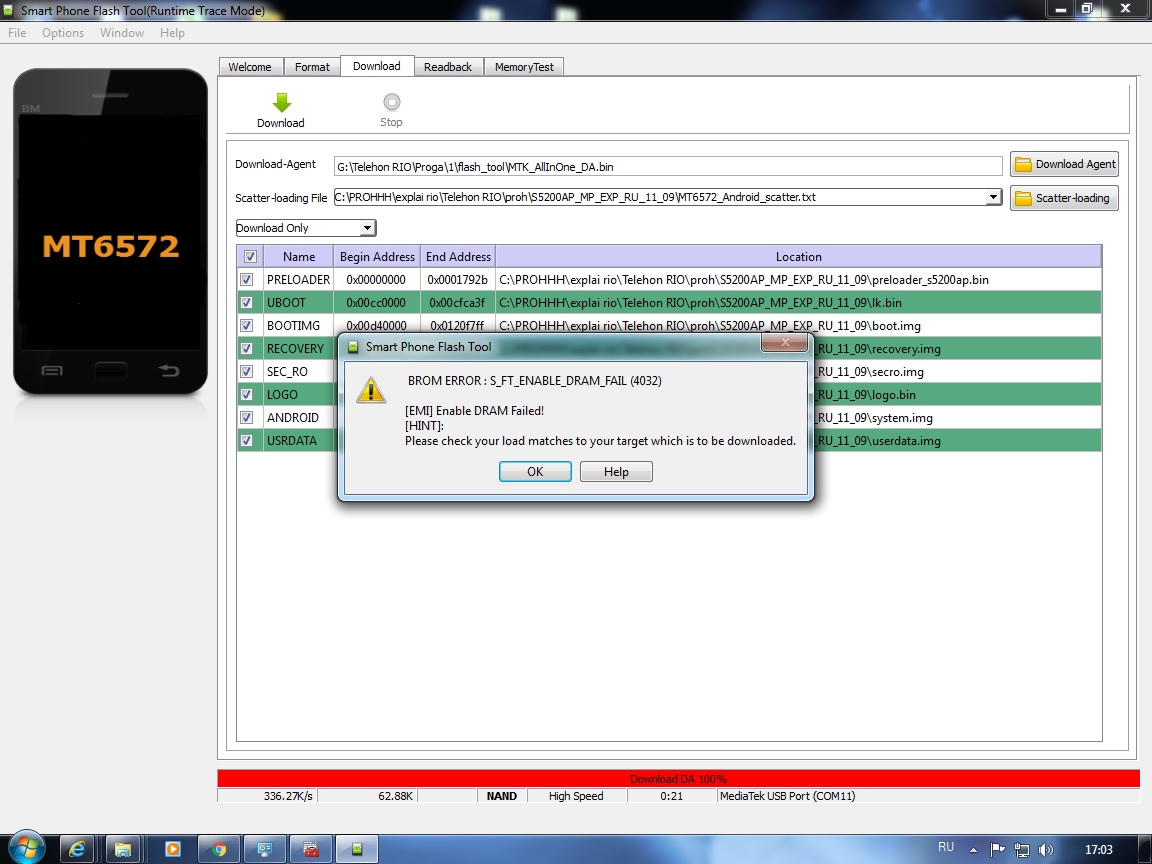
Task: Click the red Download DA 100% progress bar
Action: [x=678, y=779]
